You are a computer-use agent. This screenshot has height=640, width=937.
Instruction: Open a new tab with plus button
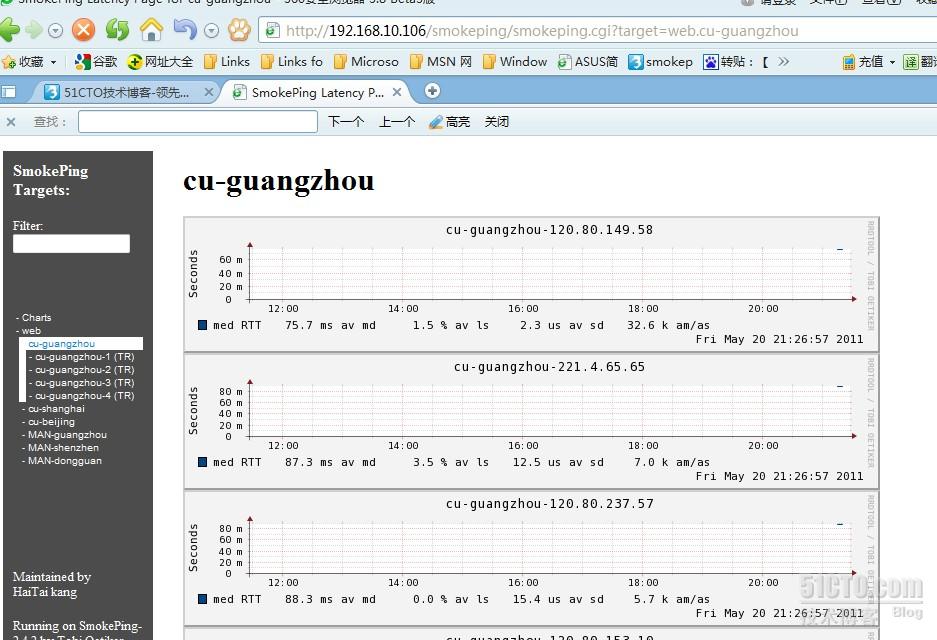coord(432,91)
